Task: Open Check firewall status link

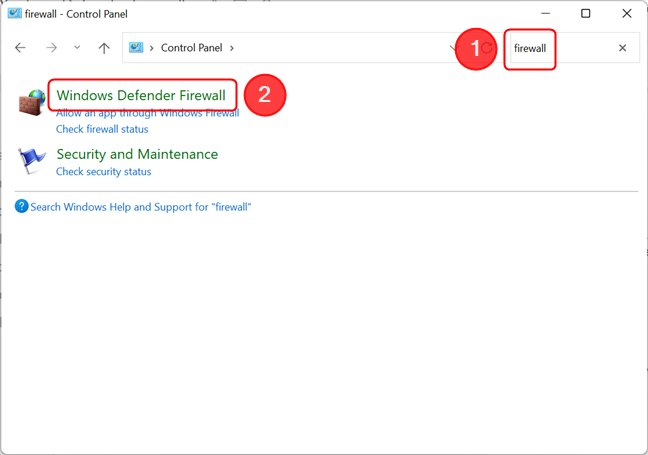Action: [x=102, y=129]
